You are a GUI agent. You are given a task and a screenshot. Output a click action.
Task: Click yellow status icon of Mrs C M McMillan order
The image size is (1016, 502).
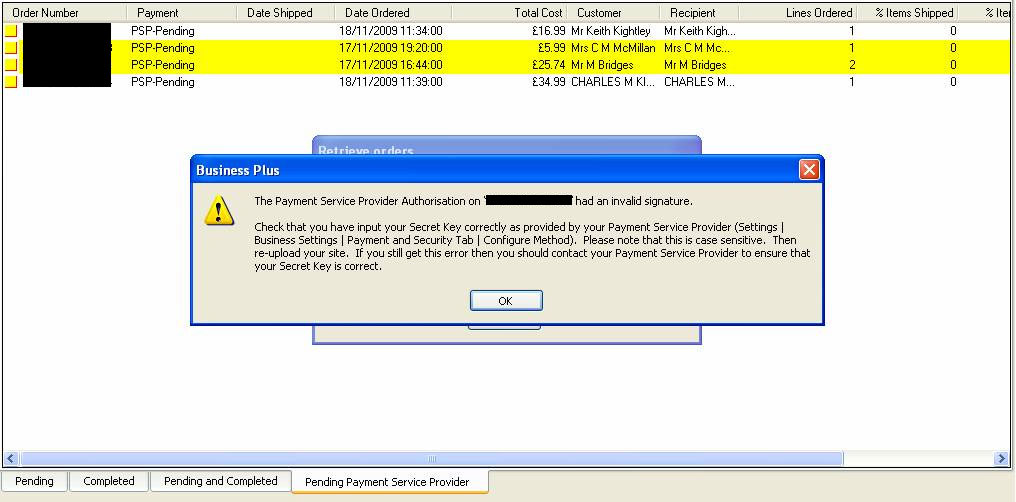click(11, 48)
